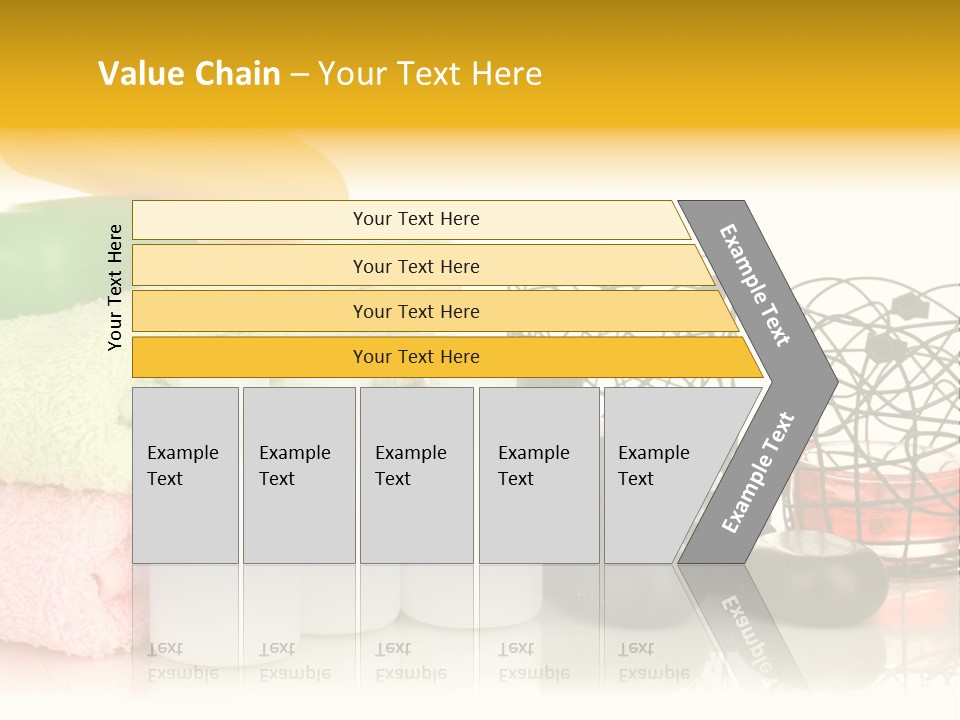Click the vertical "Your Text Here" side label
This screenshot has width=960, height=720.
coord(115,287)
